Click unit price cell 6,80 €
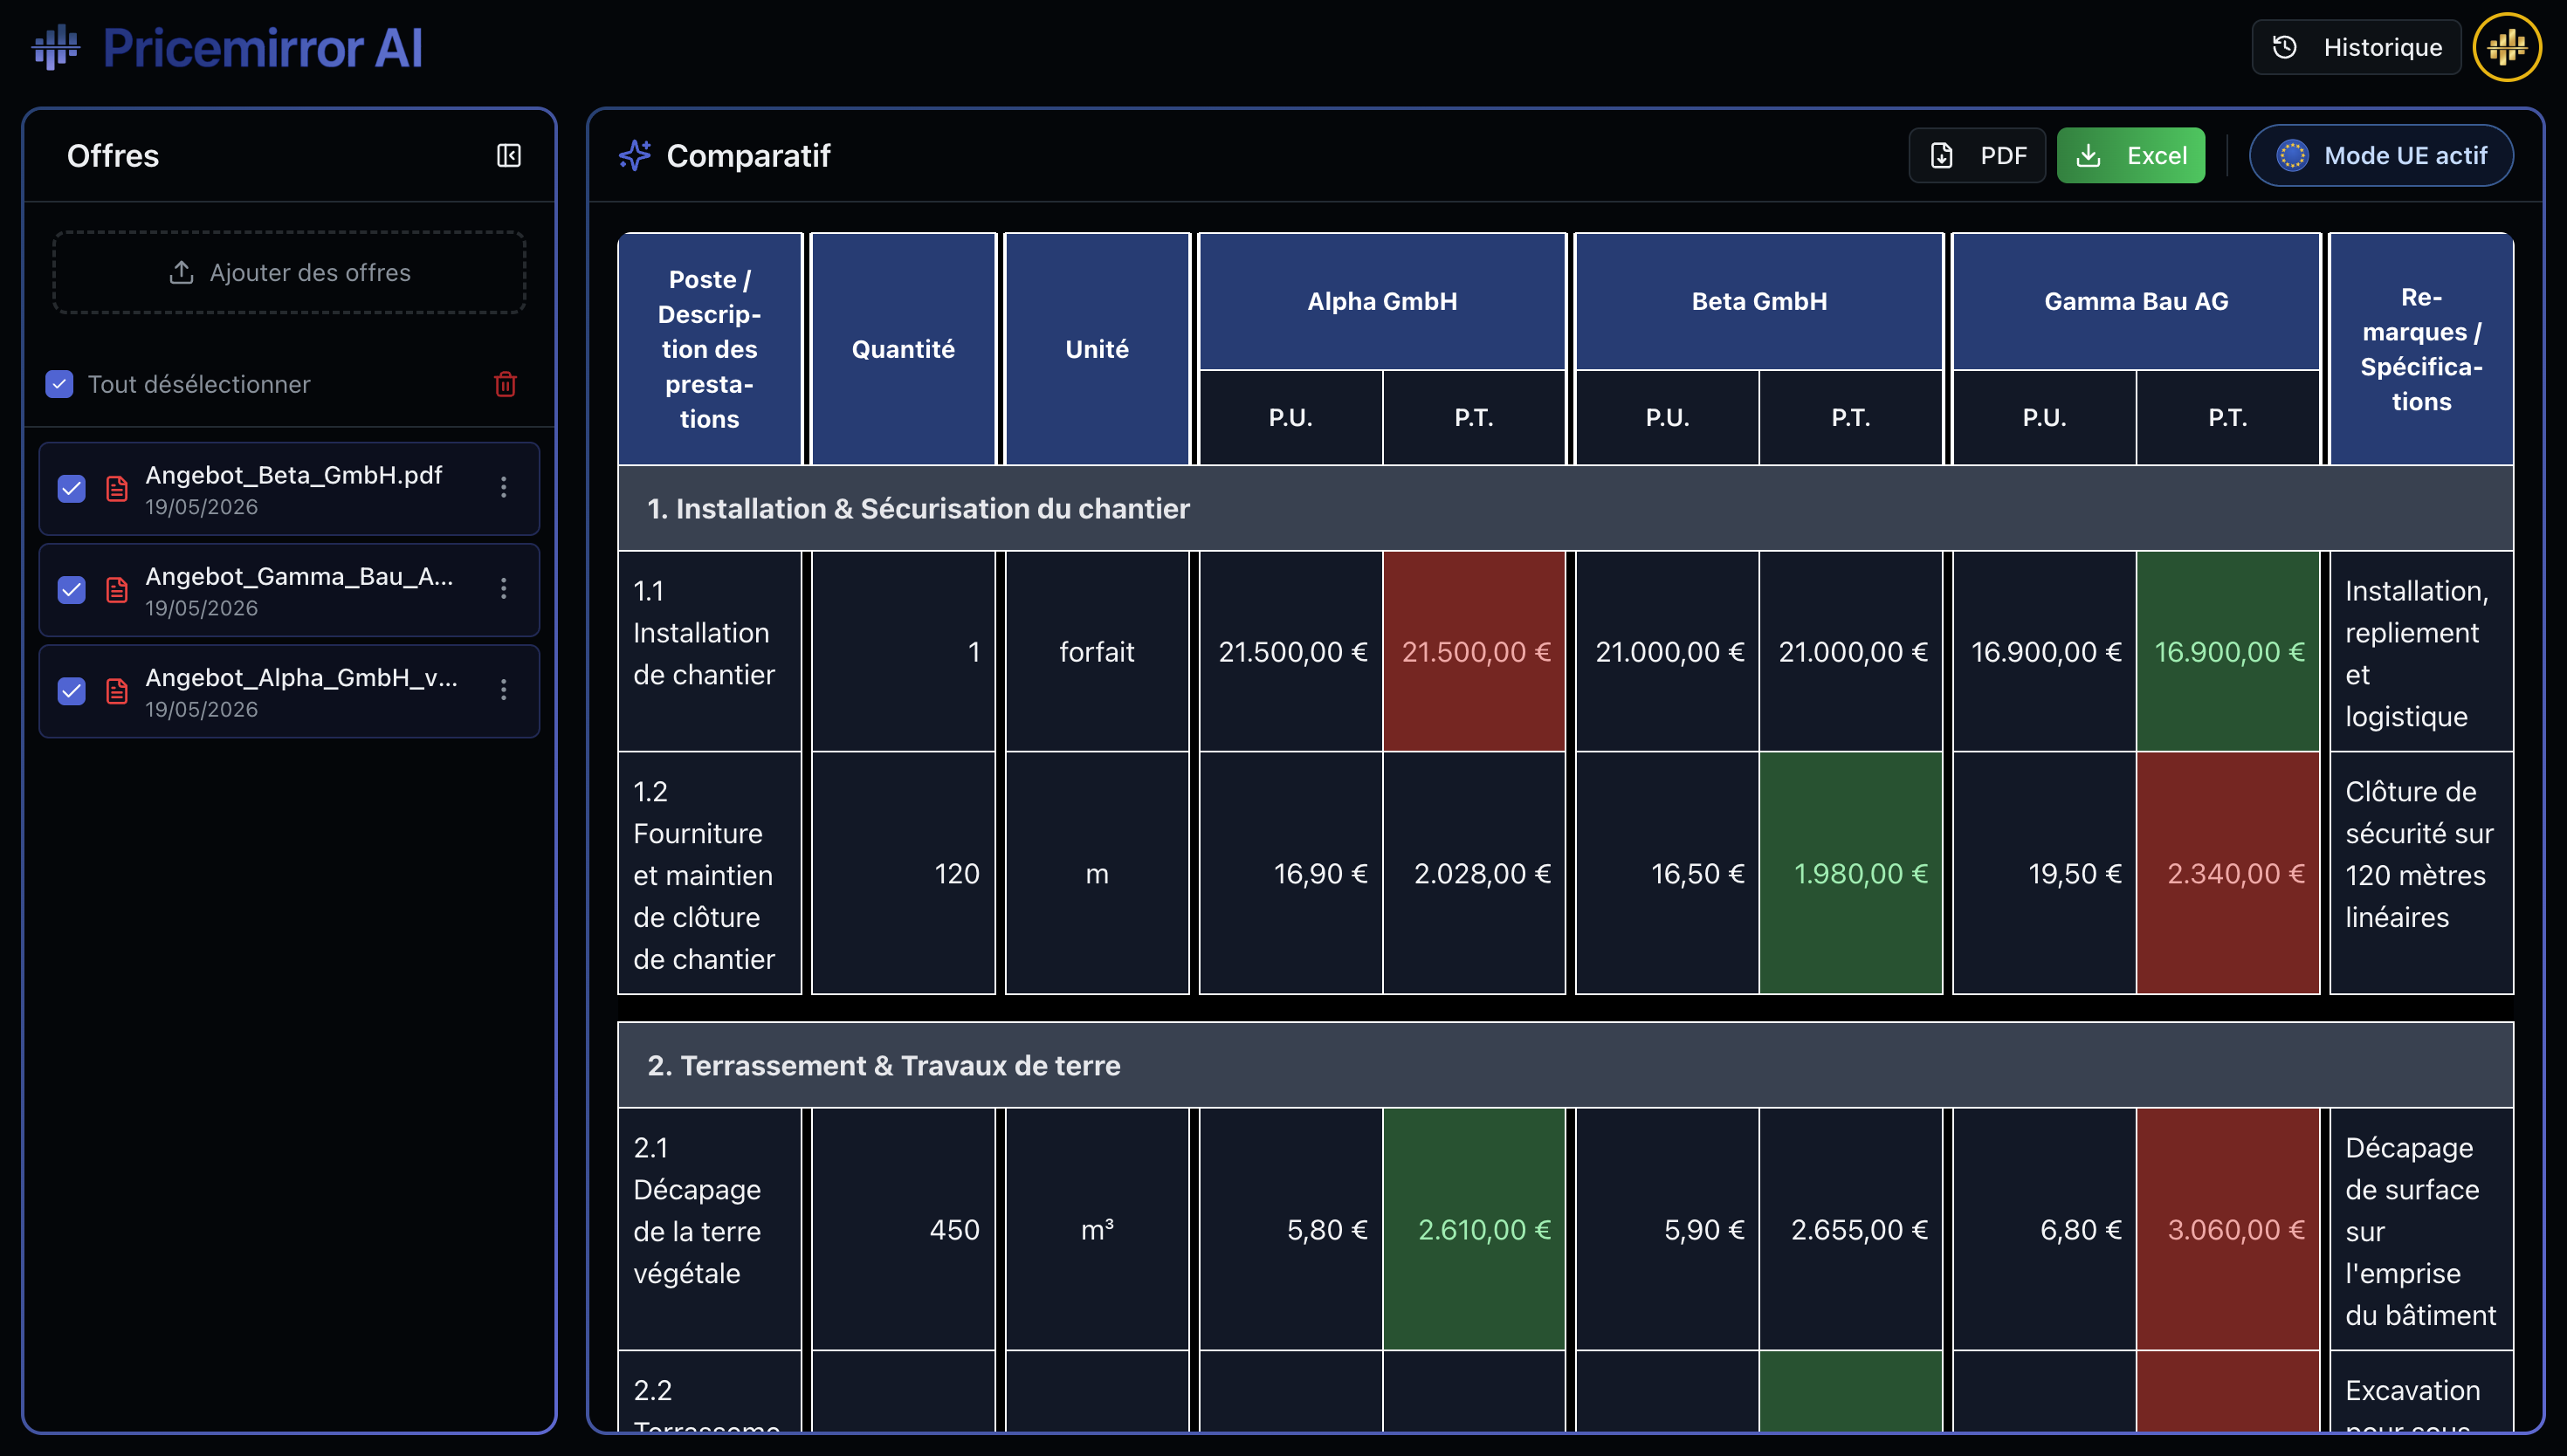 [2045, 1230]
